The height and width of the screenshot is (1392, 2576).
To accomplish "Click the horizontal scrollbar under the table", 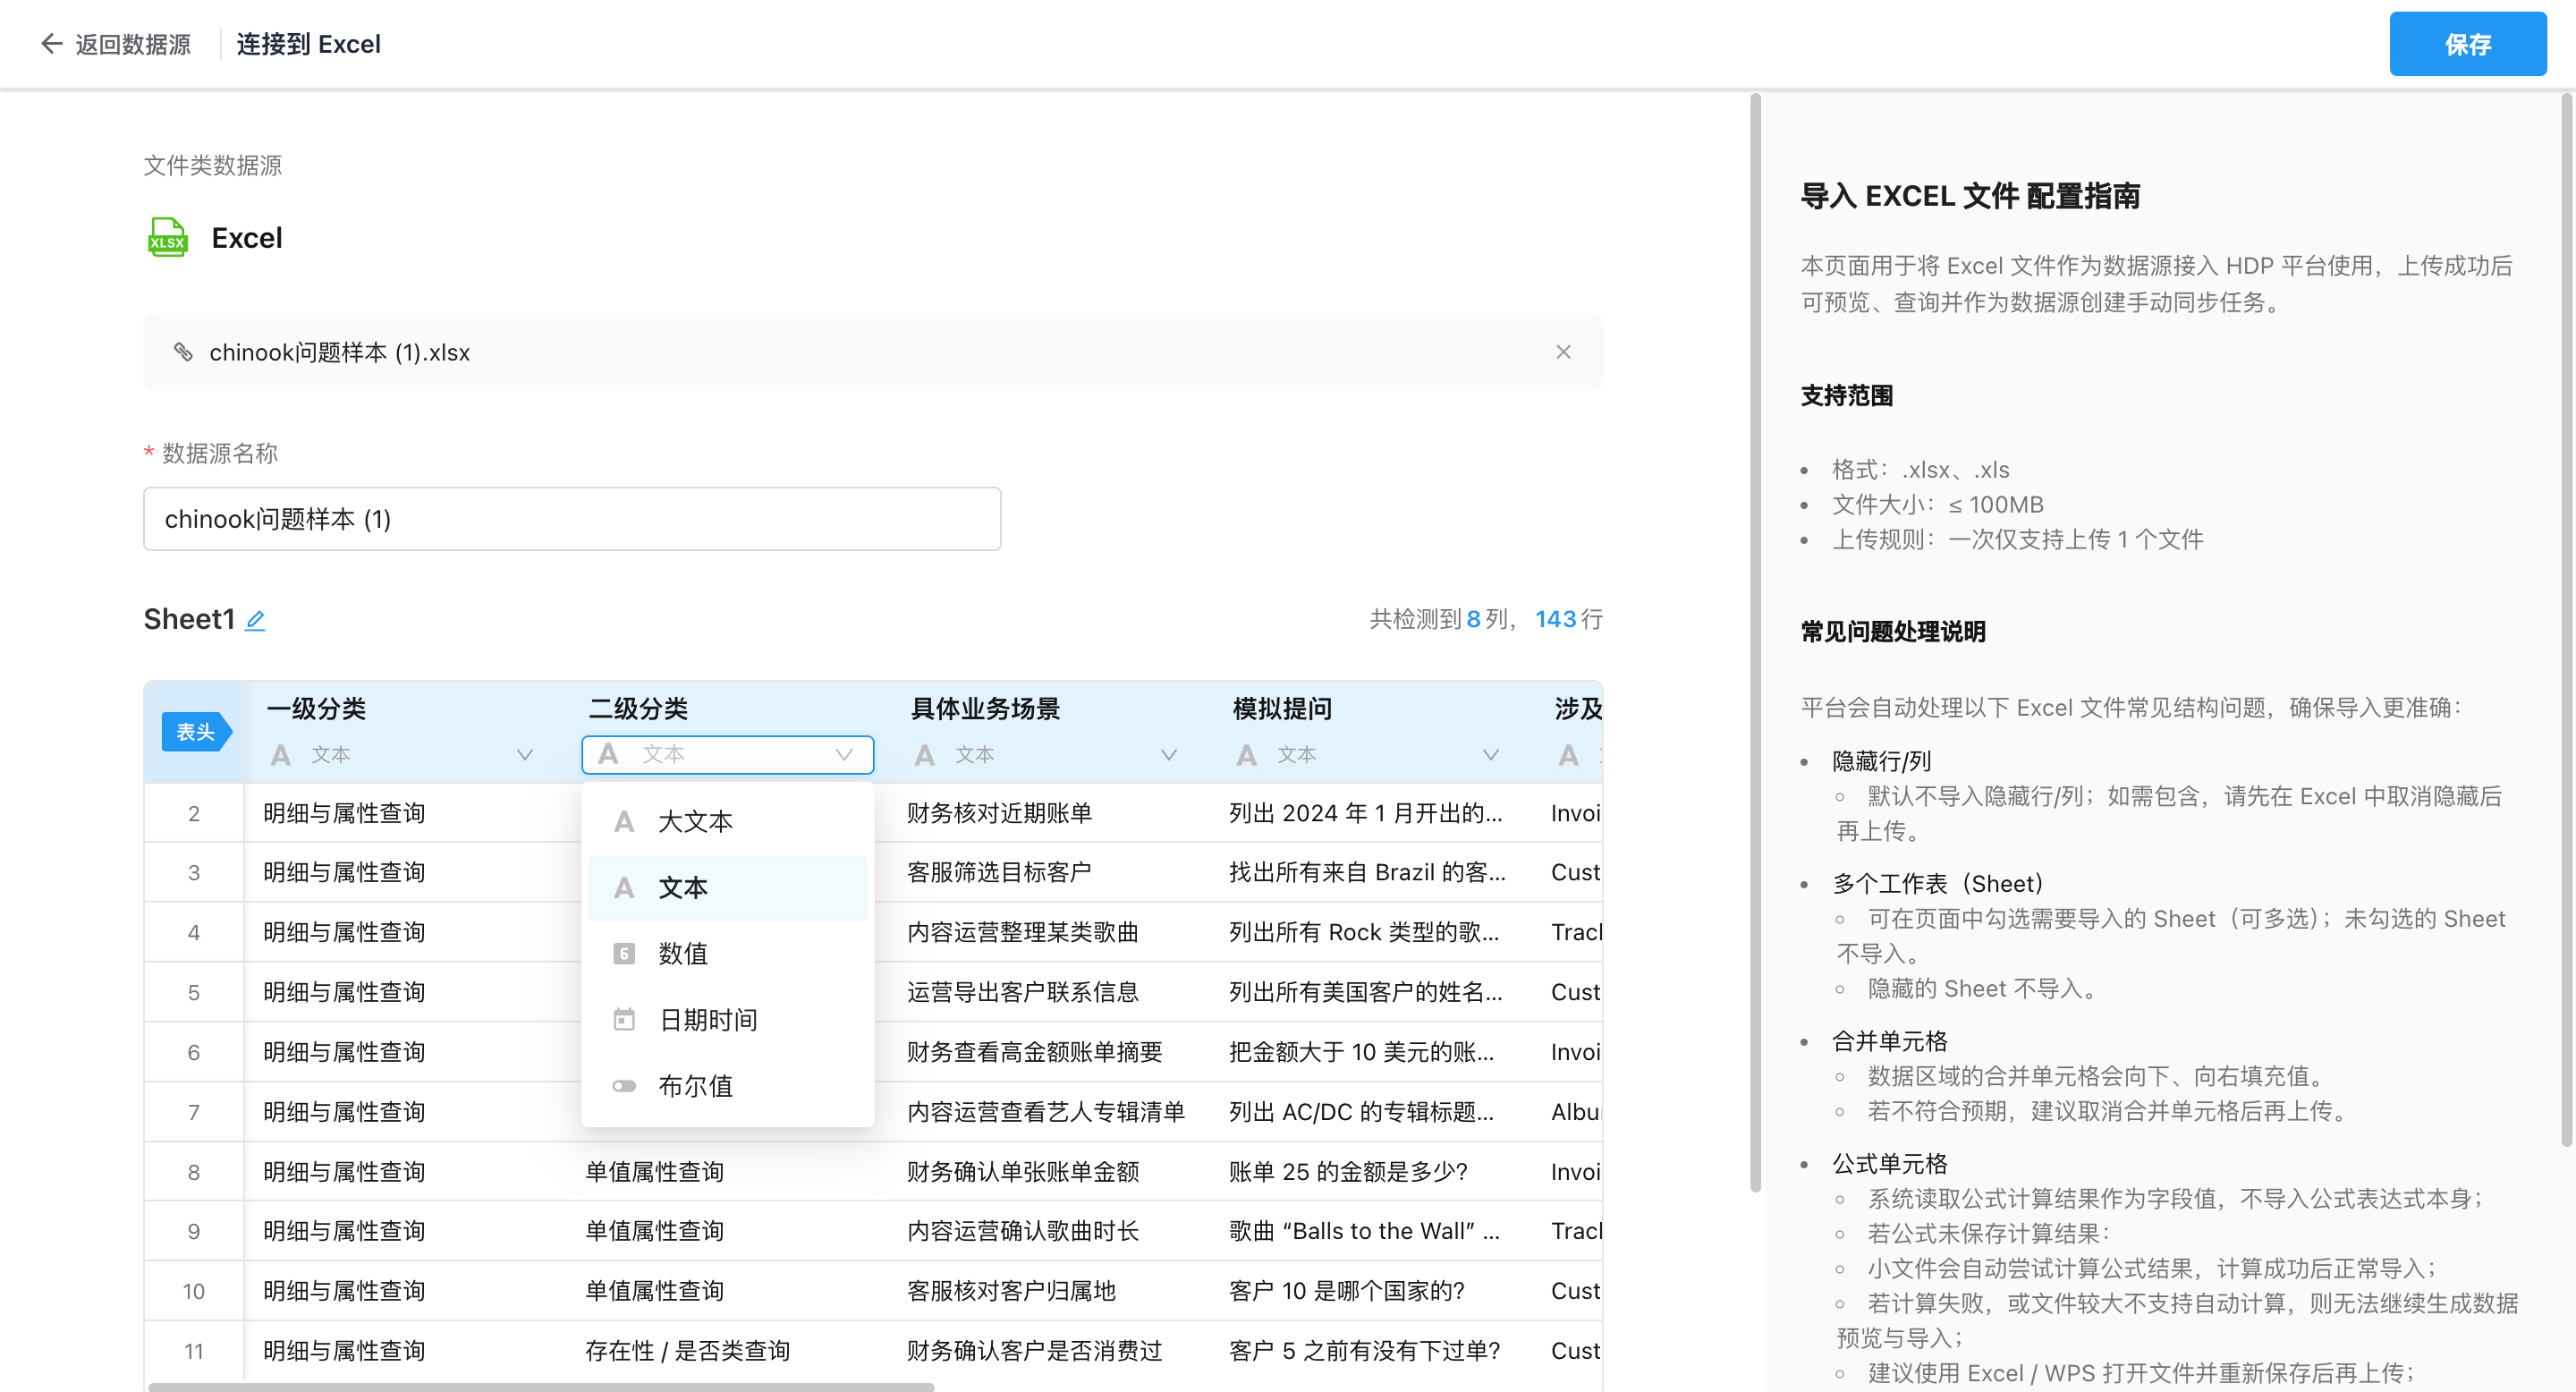I will pyautogui.click(x=541, y=1386).
